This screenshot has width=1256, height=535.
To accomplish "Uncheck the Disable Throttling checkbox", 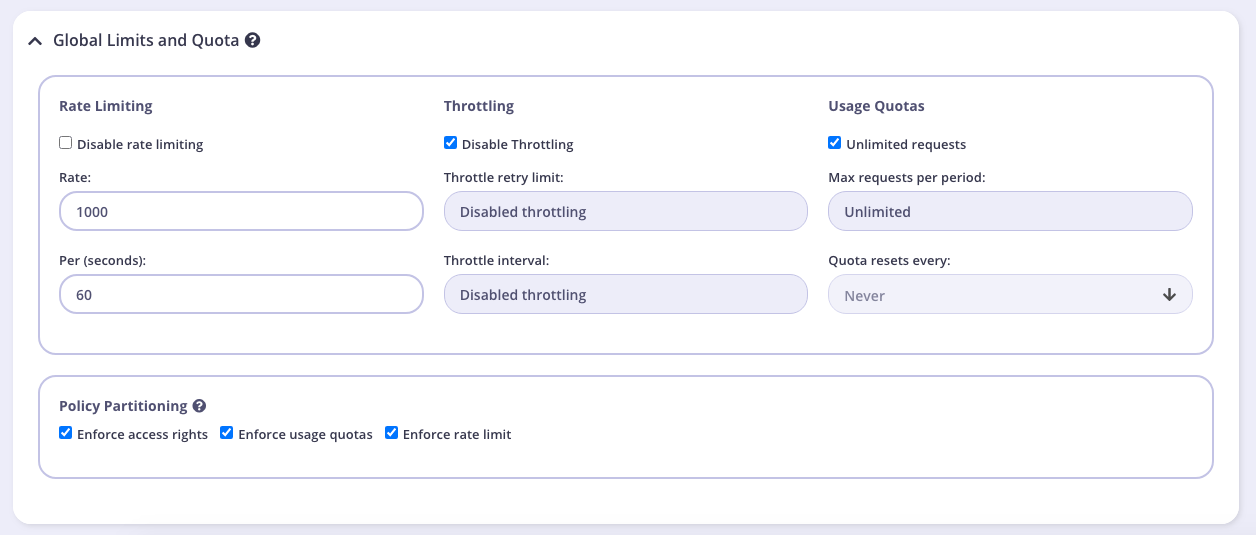I will (450, 143).
